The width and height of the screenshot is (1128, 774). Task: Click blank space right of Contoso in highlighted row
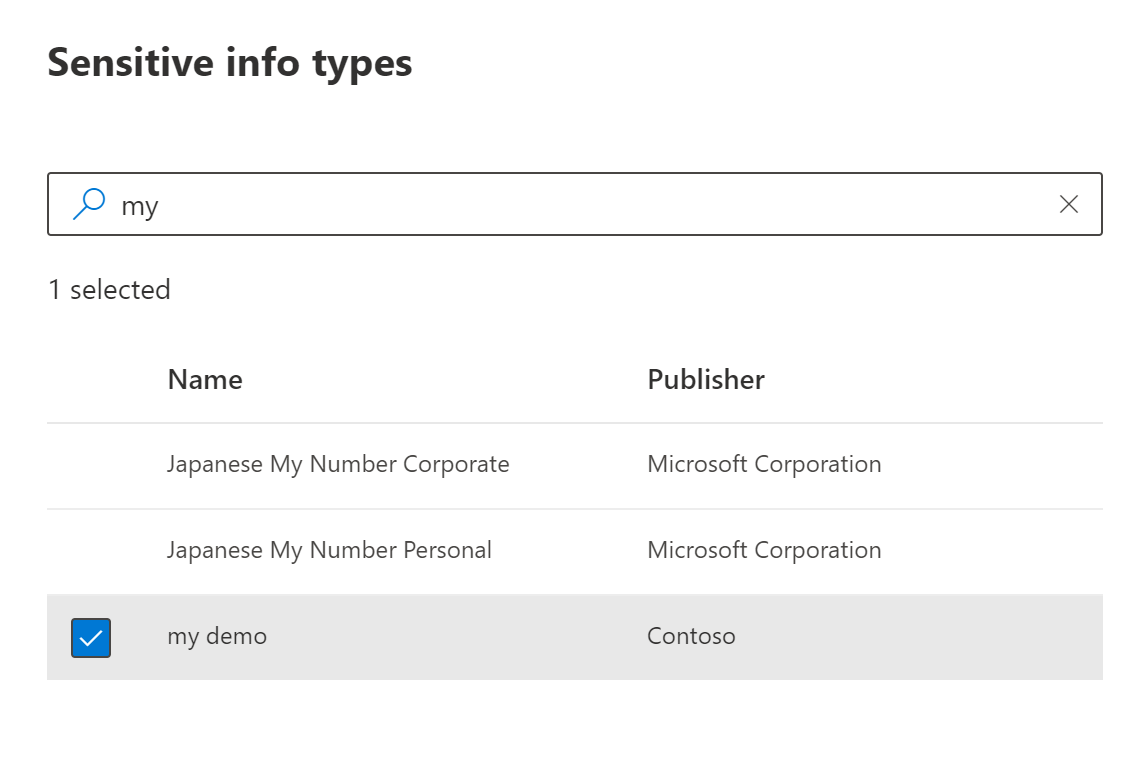point(920,637)
